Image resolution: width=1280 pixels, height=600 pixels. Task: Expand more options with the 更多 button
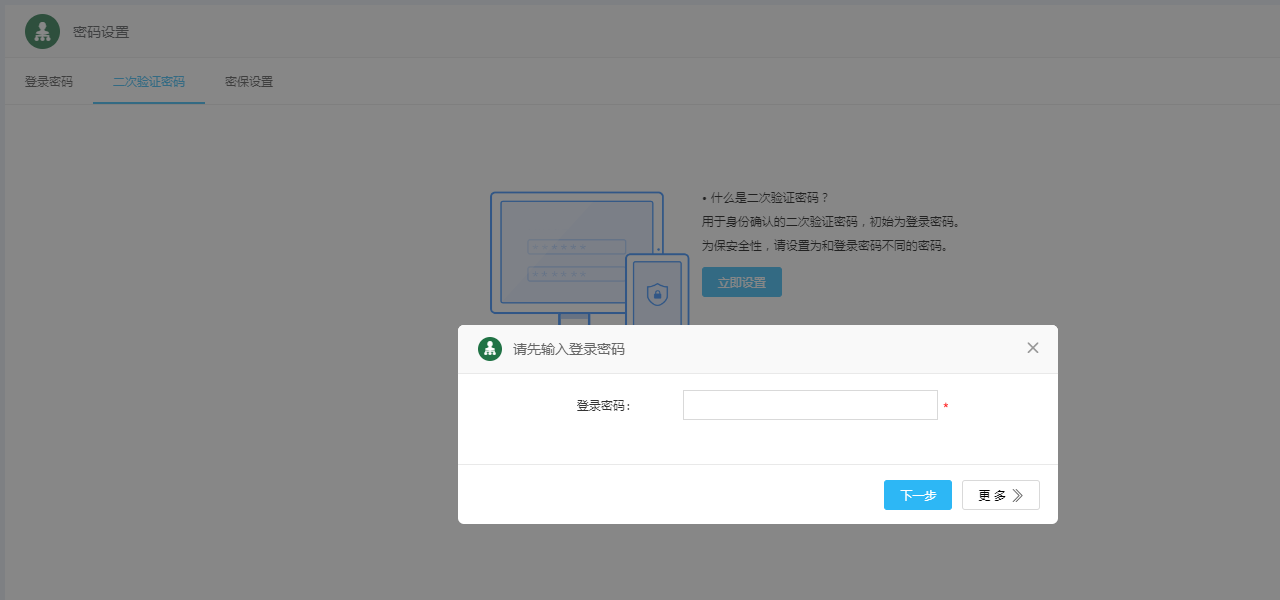tap(1000, 495)
